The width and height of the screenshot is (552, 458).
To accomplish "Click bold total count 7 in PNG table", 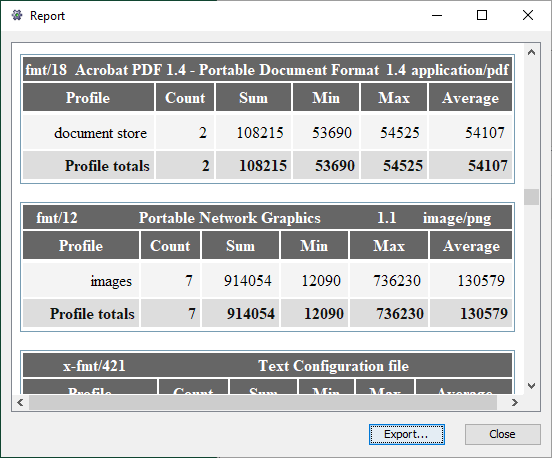I will point(170,313).
